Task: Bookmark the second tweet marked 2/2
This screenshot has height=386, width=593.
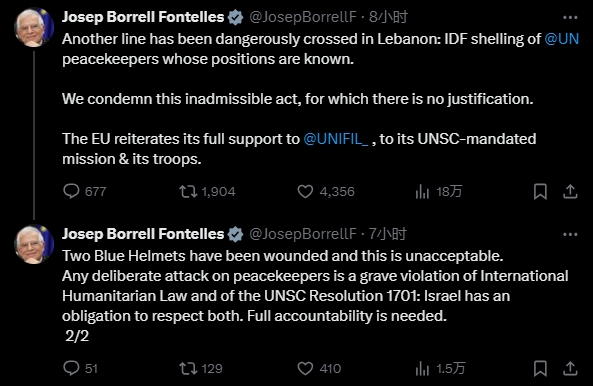Action: (x=540, y=368)
